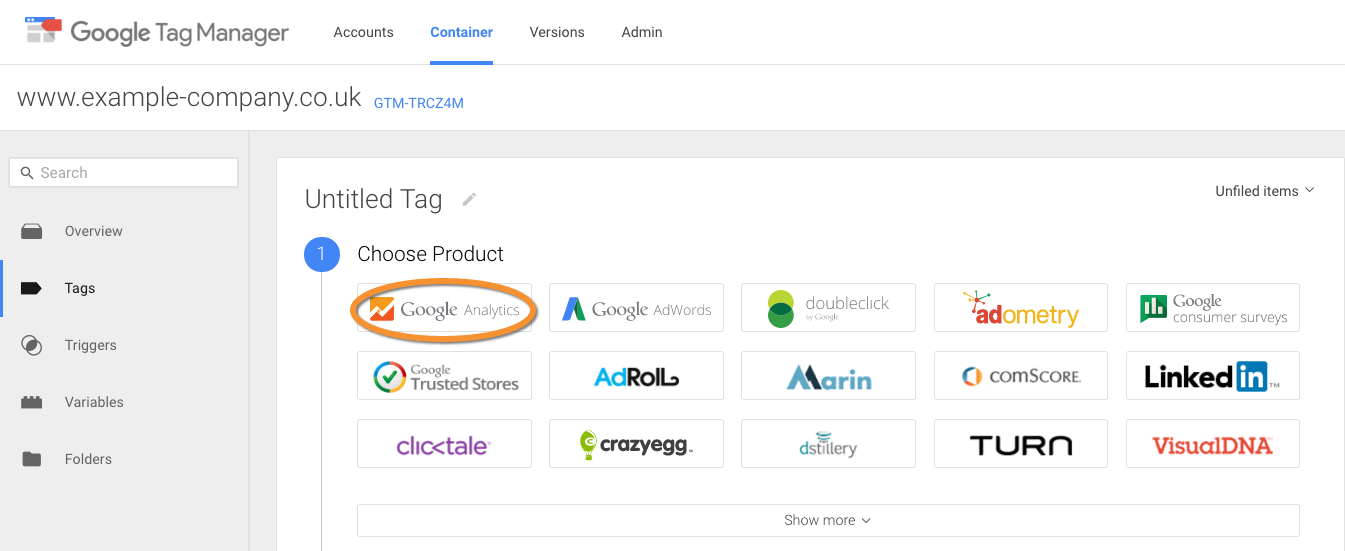The image size is (1345, 551).
Task: Pick the DoubleClick product tile
Action: click(828, 308)
